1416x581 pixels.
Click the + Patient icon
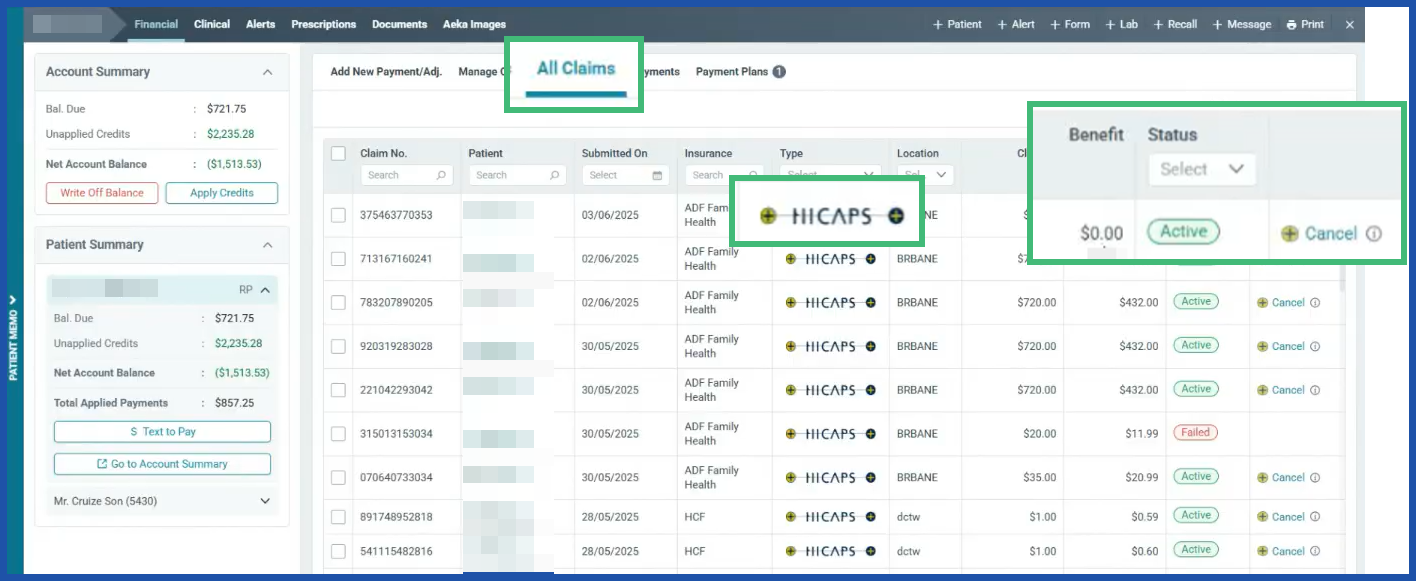(957, 24)
